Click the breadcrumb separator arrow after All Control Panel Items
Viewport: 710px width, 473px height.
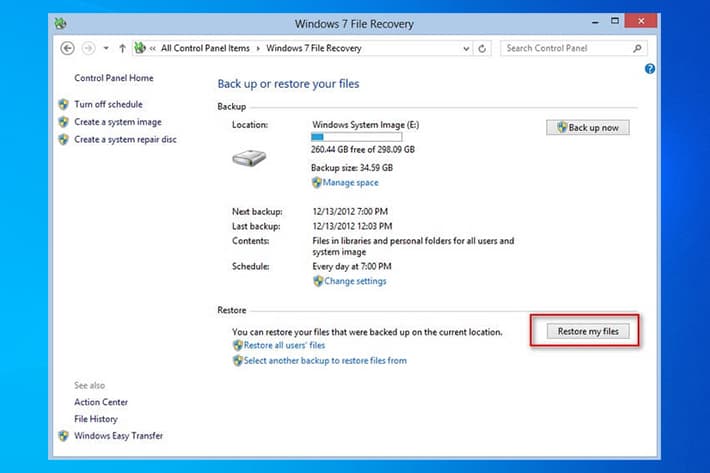(258, 48)
